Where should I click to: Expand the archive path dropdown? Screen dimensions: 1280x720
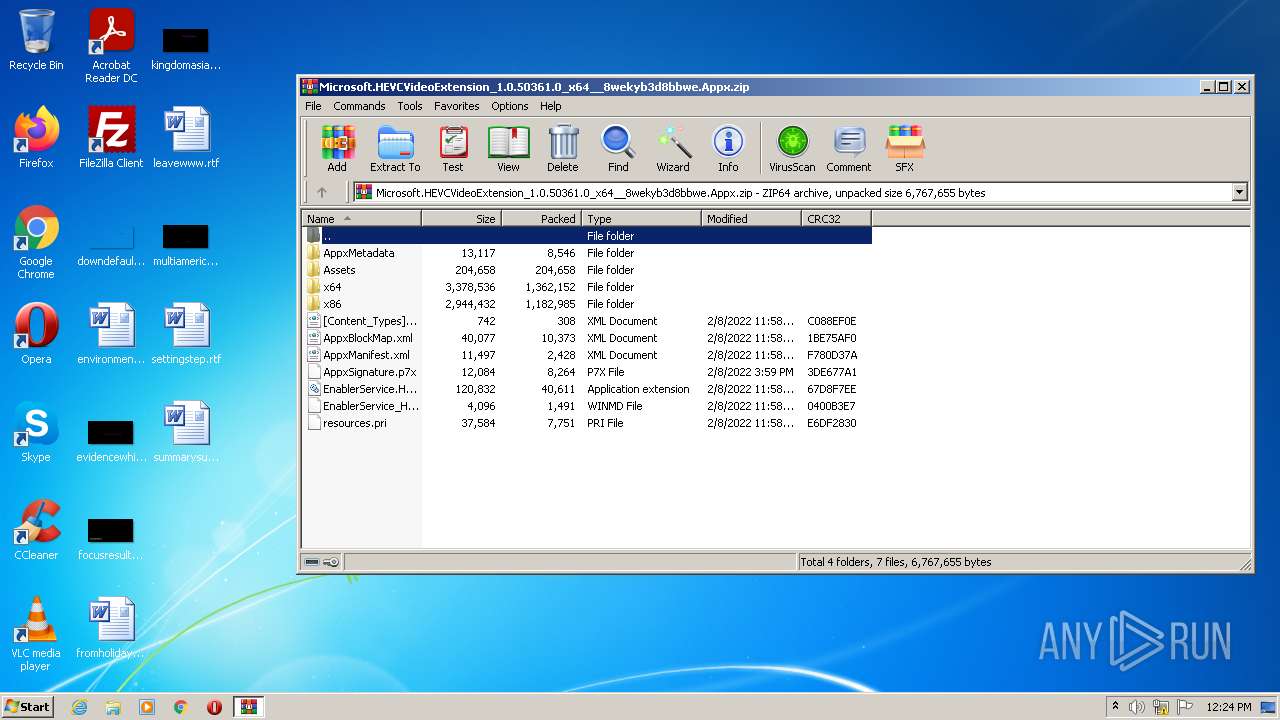point(1240,192)
